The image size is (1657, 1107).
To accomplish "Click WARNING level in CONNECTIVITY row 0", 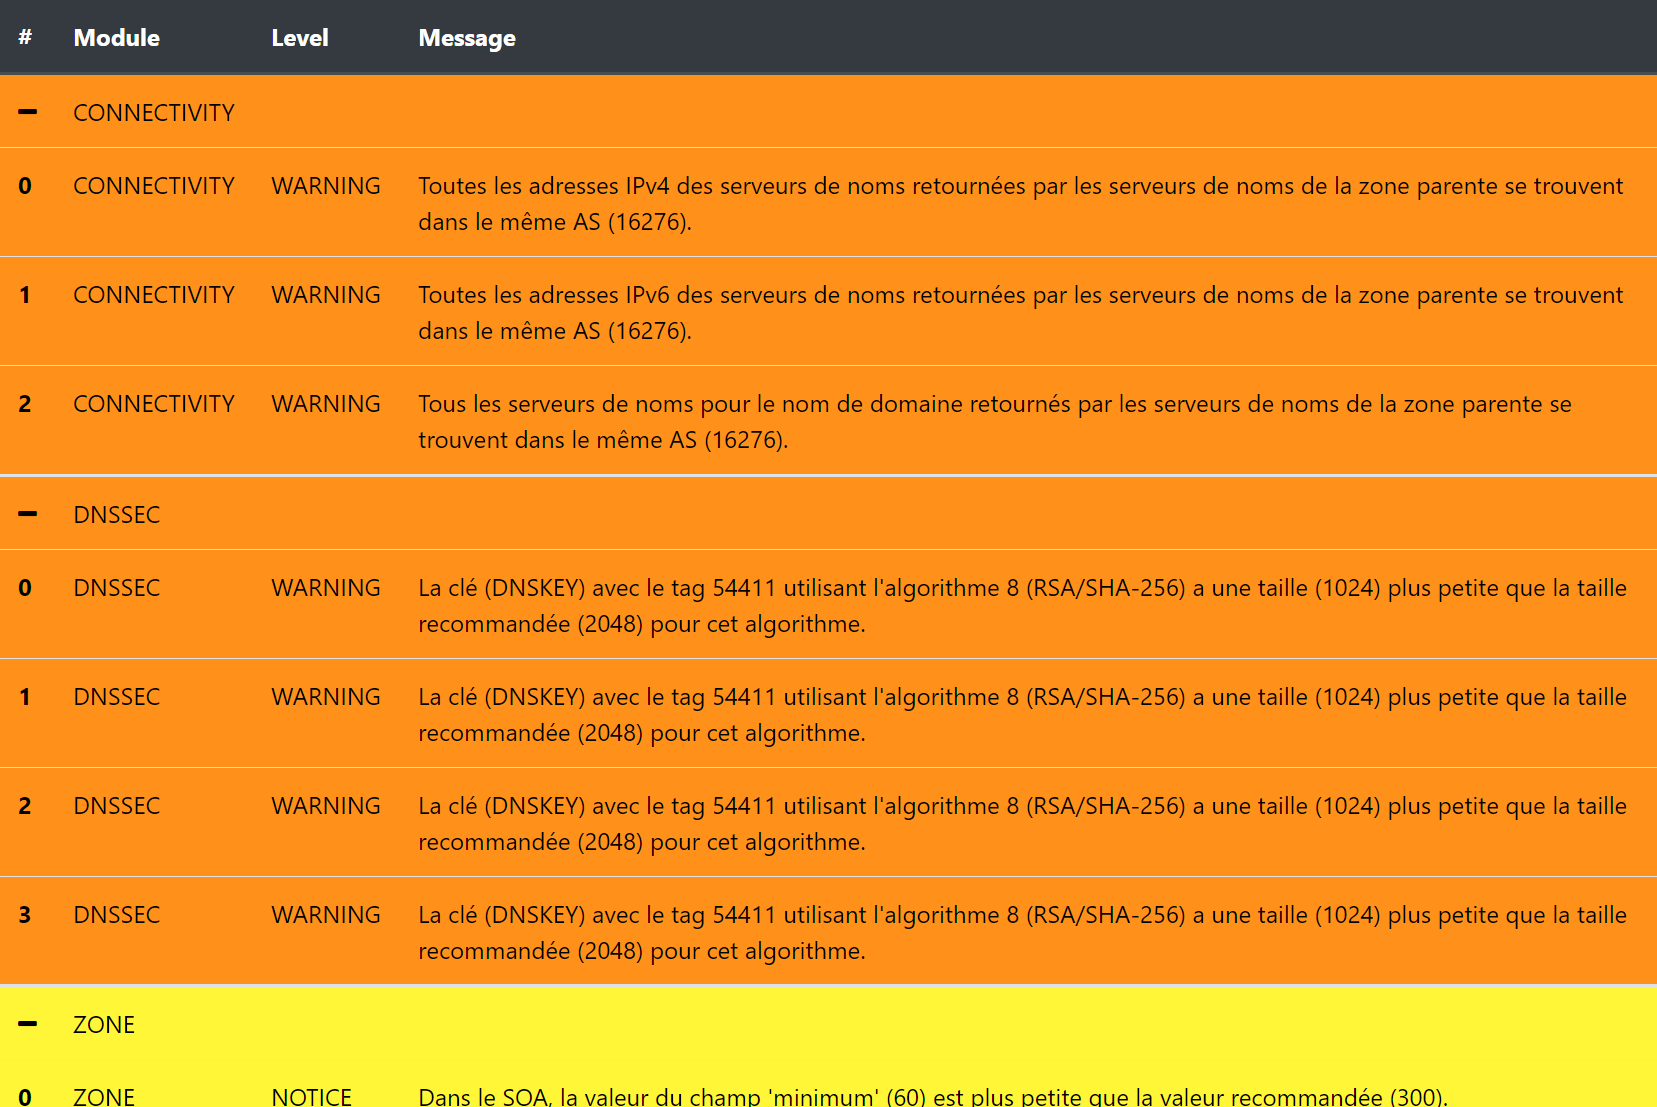I will point(326,186).
